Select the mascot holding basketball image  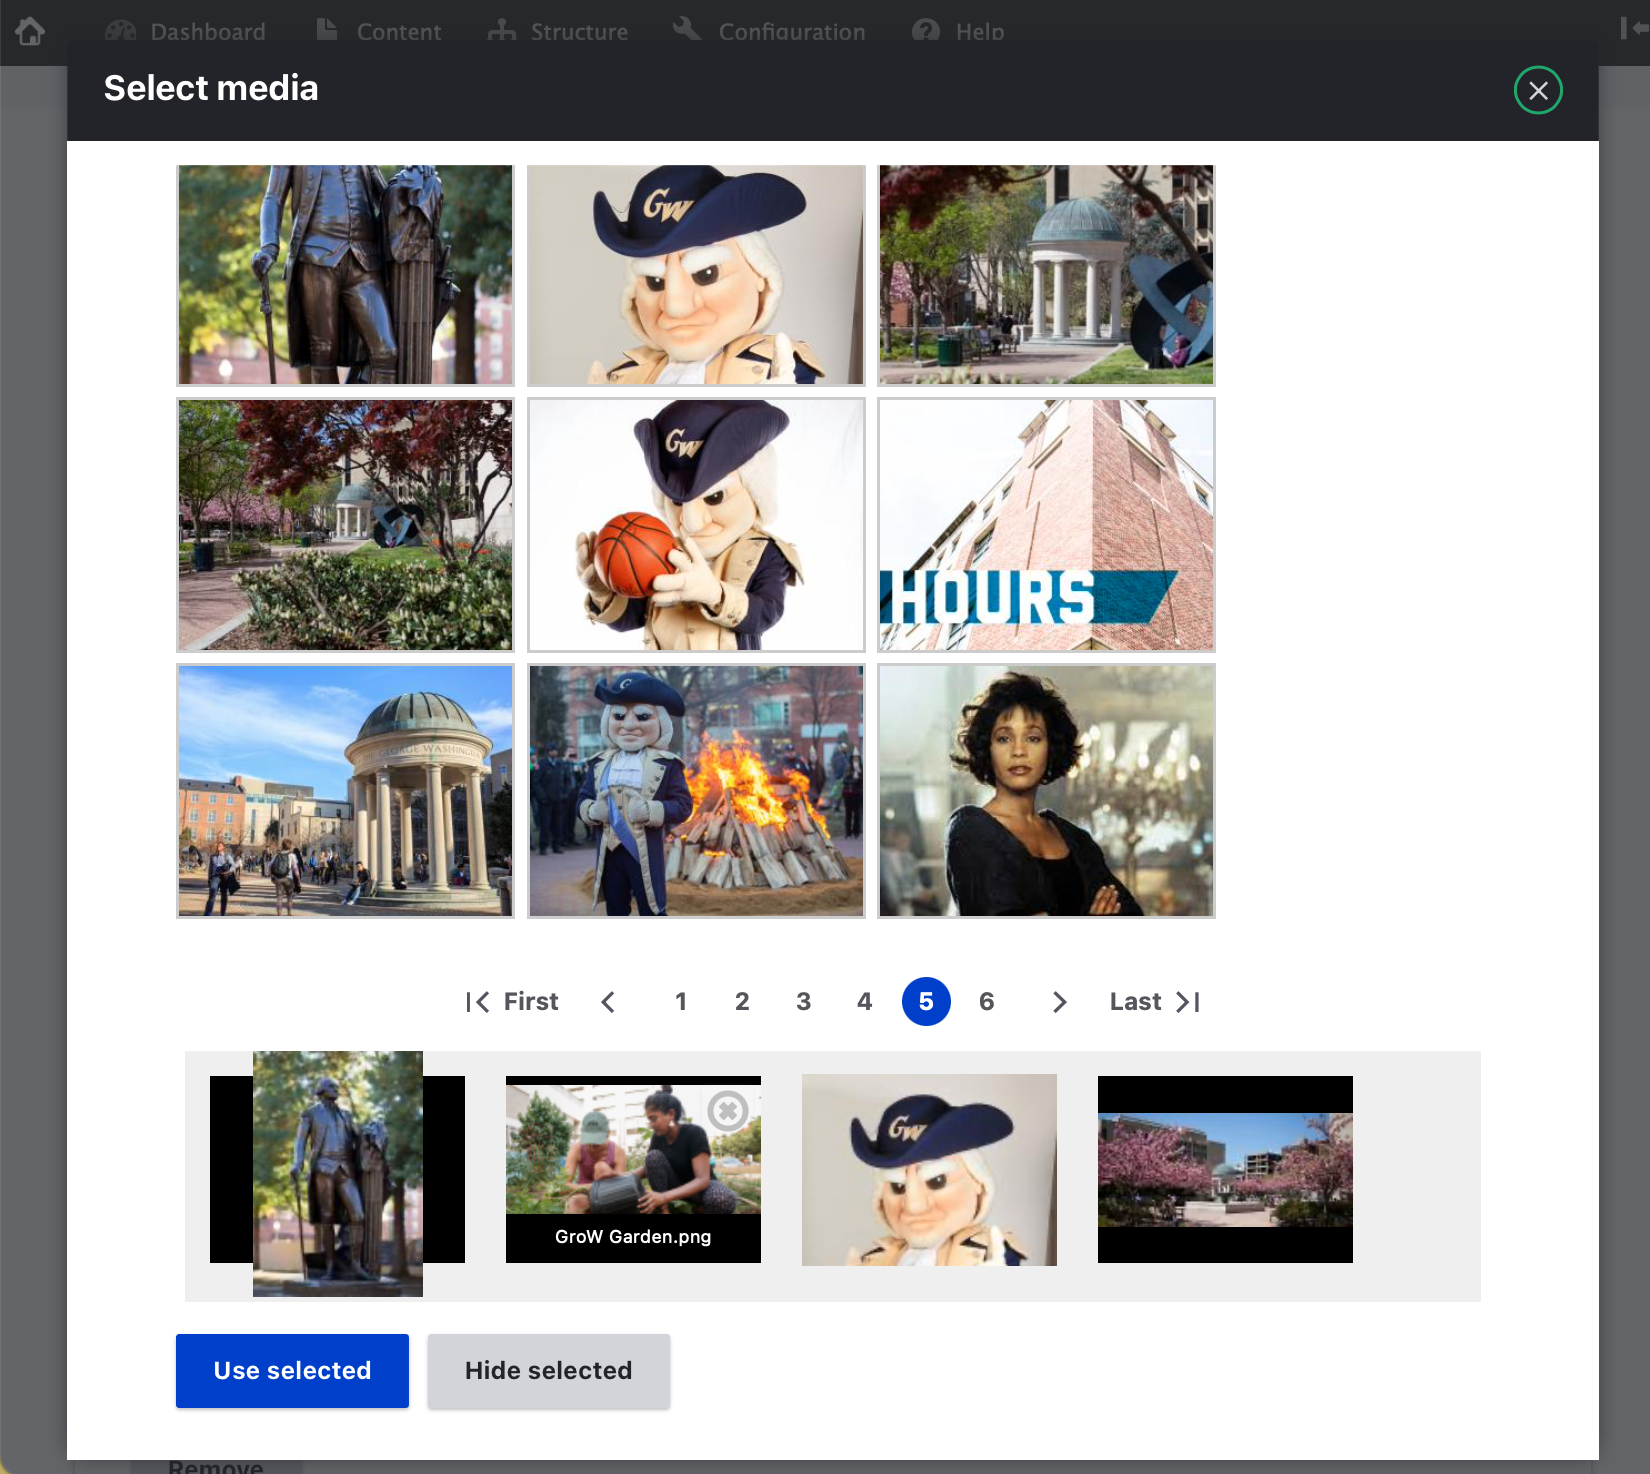[695, 524]
